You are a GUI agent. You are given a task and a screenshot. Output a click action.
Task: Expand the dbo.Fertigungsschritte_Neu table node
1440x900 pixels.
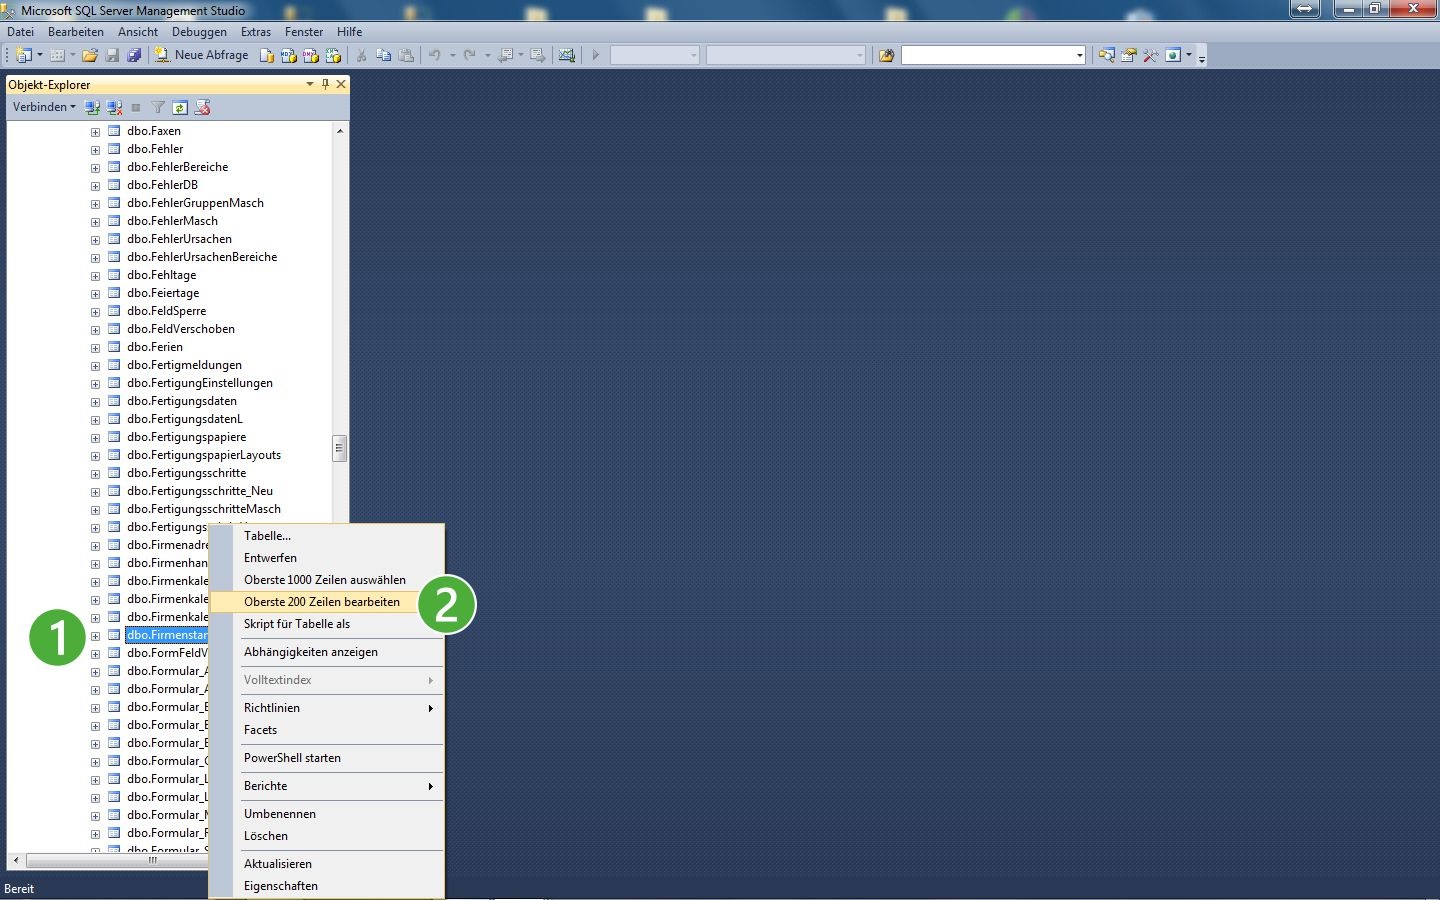tap(95, 492)
